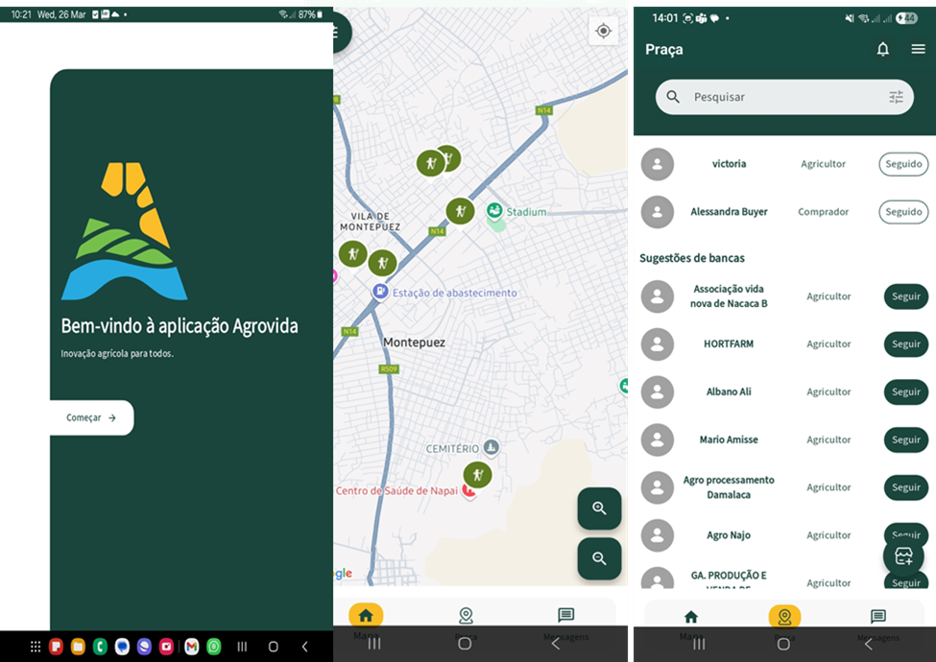Viewport: 936px width, 662px height.
Task: Open the hamburger menu in Praça header
Action: click(917, 49)
